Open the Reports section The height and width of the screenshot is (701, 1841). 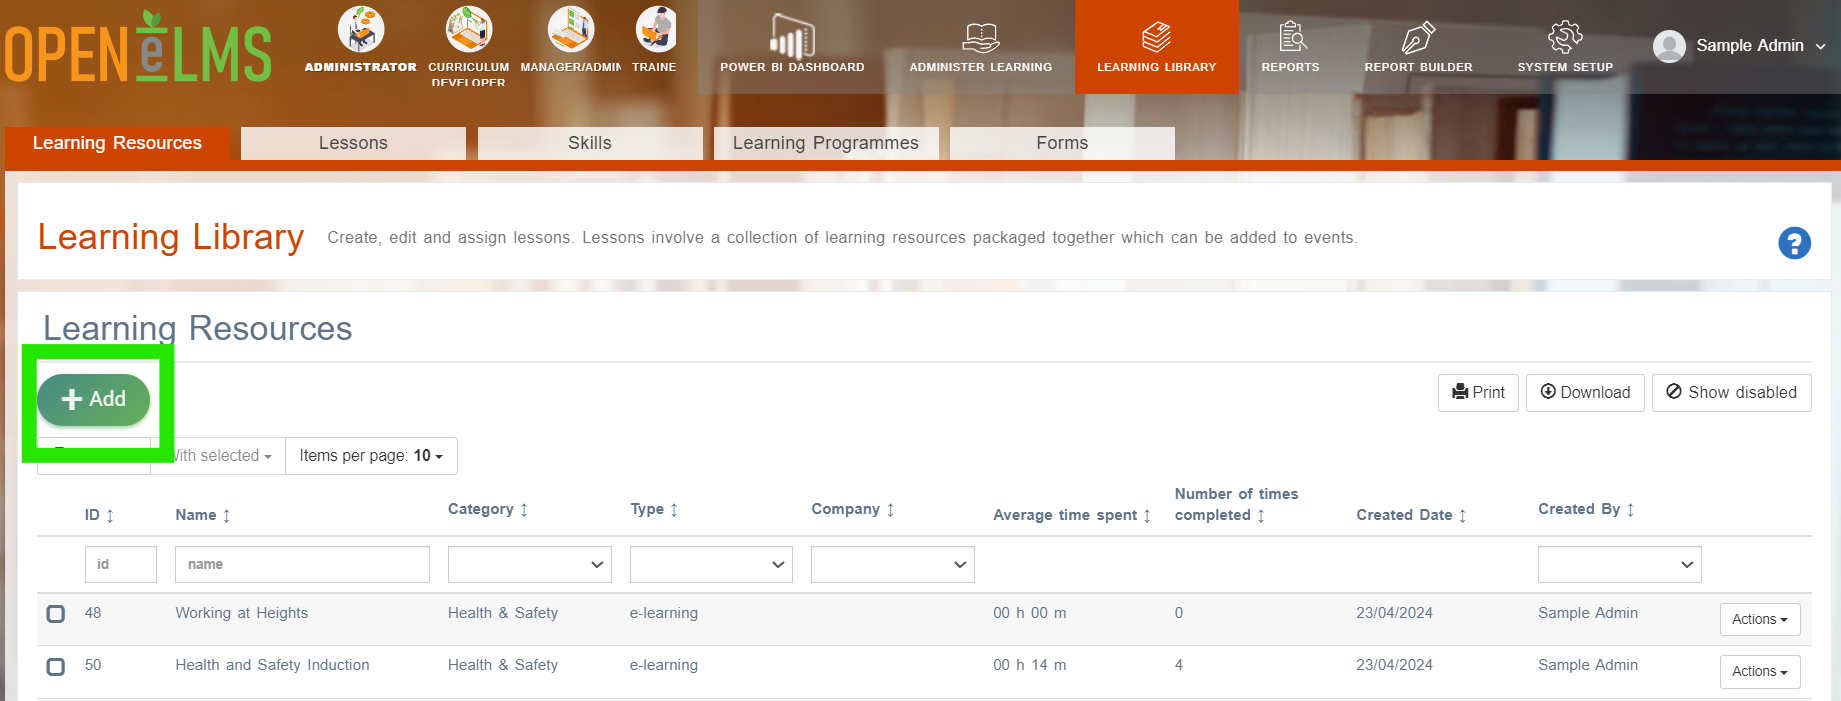1290,45
